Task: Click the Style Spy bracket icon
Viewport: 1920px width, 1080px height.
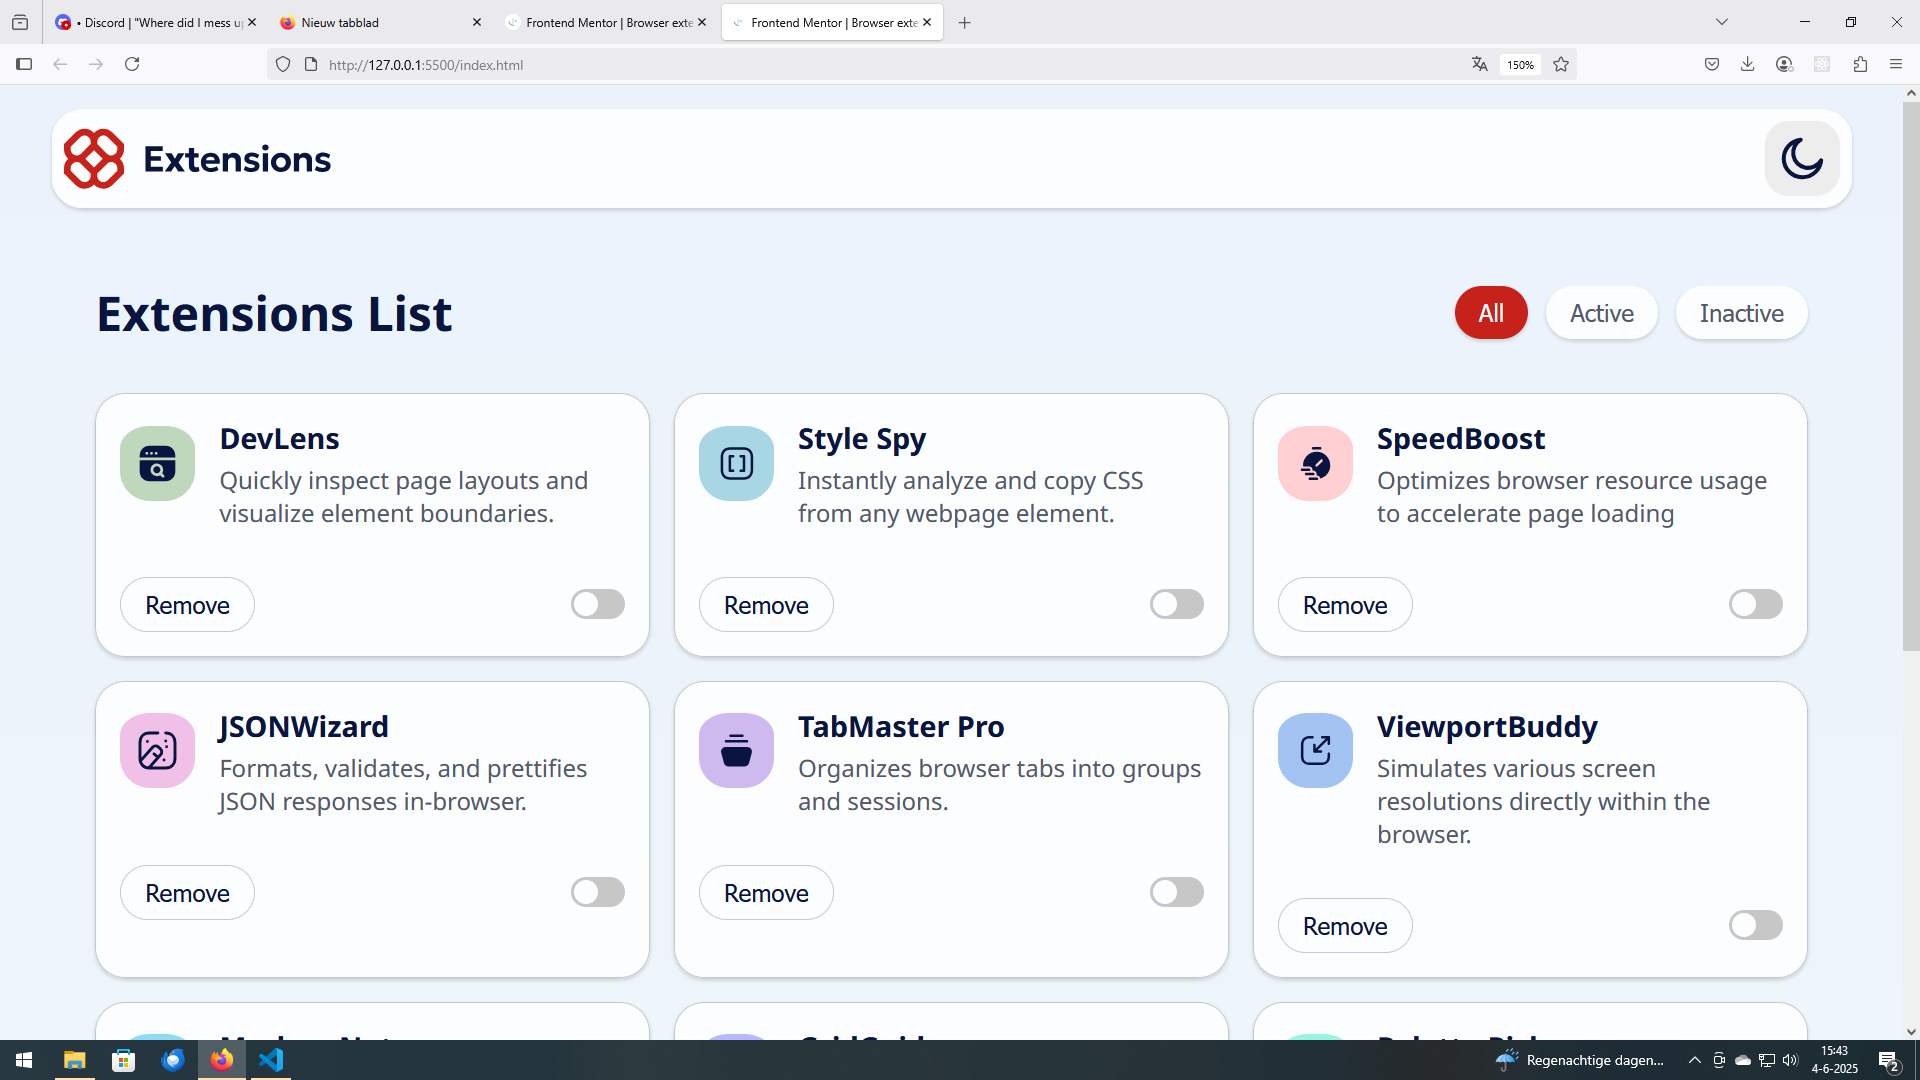Action: click(736, 464)
